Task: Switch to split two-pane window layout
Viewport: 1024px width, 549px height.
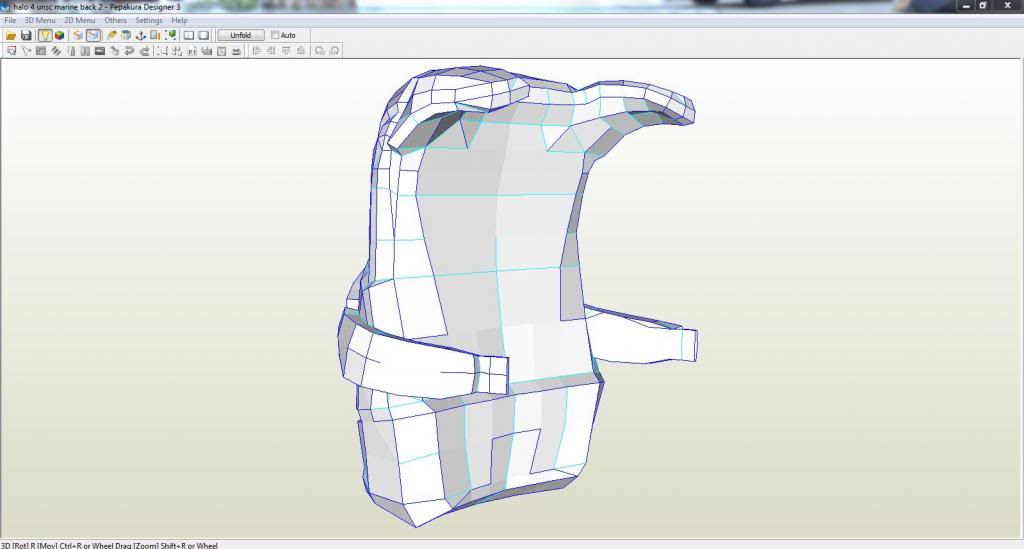Action: coord(189,35)
